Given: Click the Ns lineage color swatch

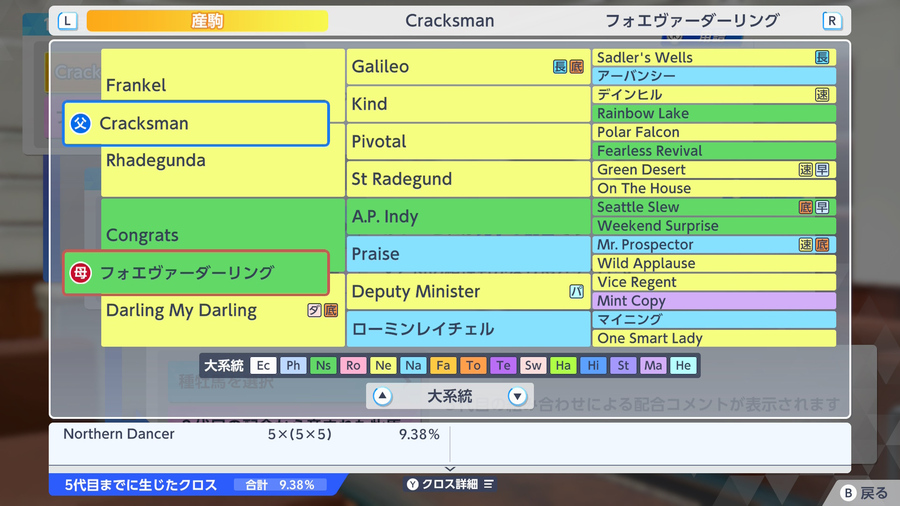Looking at the screenshot, I should (323, 365).
